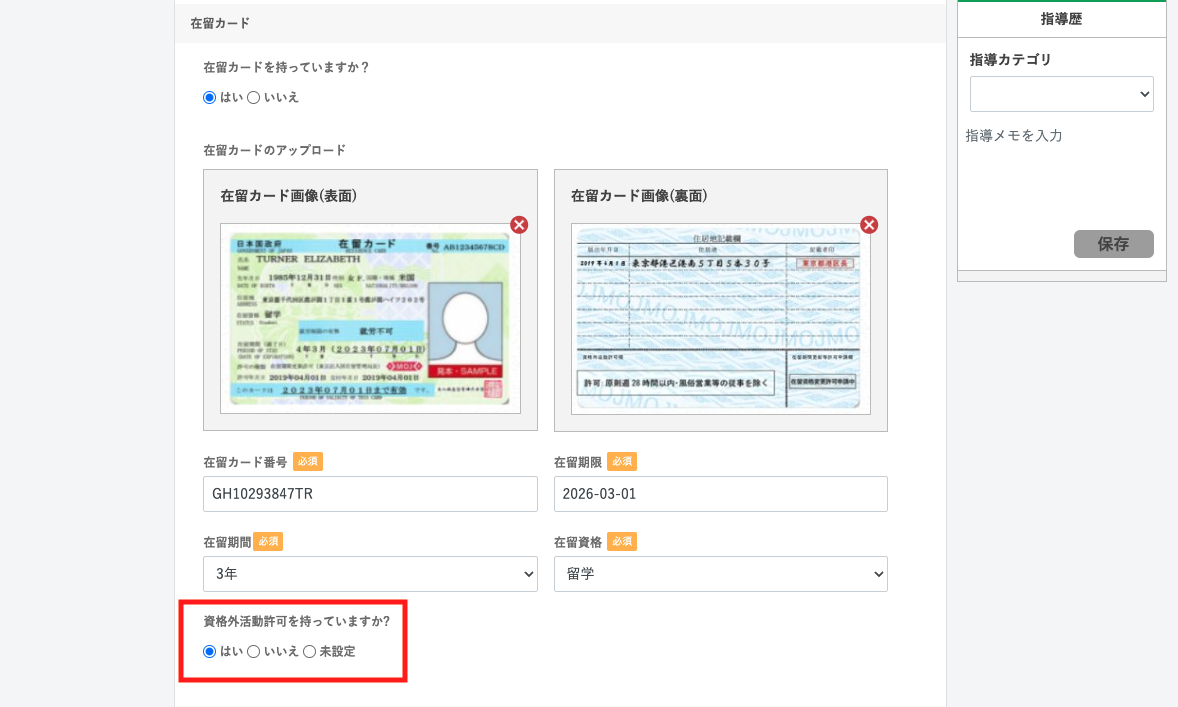This screenshot has height=707, width=1178.
Task: Click the 在留カード画像(表面) label
Action: pyautogui.click(x=288, y=196)
